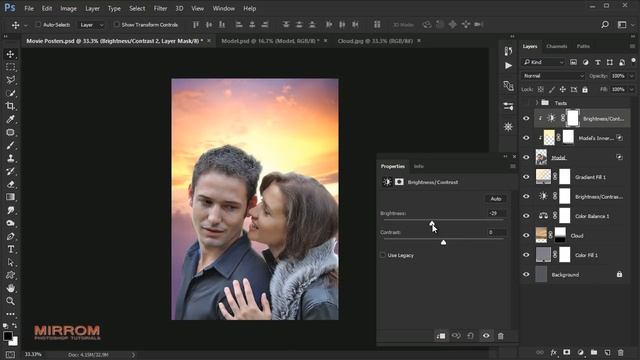The height and width of the screenshot is (360, 640).
Task: Enable Show Transform Controls checkbox
Action: point(116,25)
